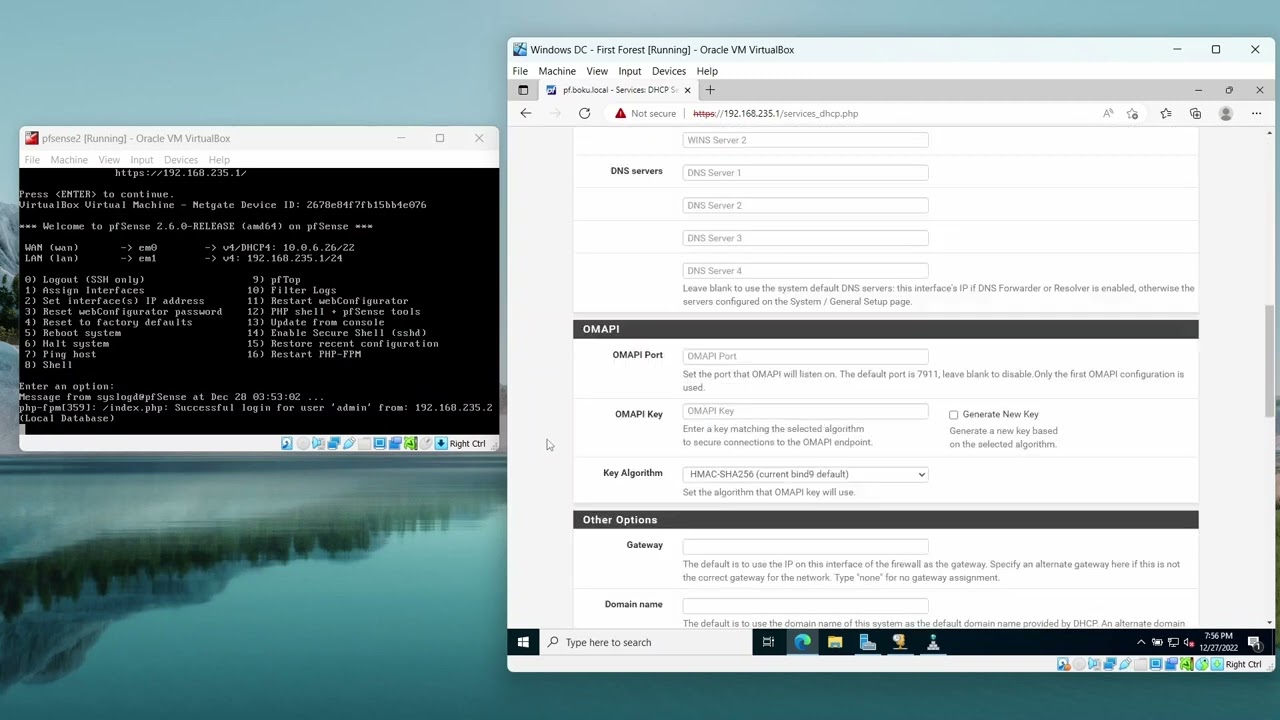This screenshot has width=1280, height=720.
Task: Click the hard disk indicator in pfsense2 status bar
Action: 287,443
